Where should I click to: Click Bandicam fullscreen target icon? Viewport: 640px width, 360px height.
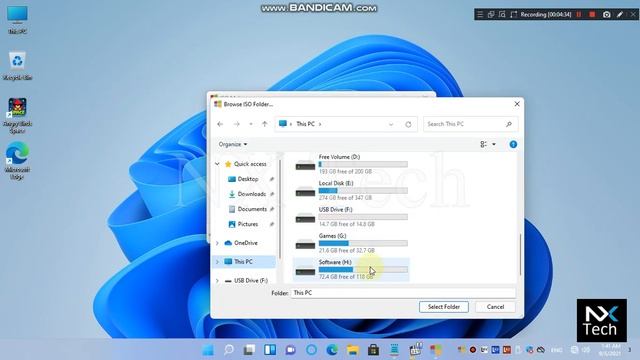513,15
